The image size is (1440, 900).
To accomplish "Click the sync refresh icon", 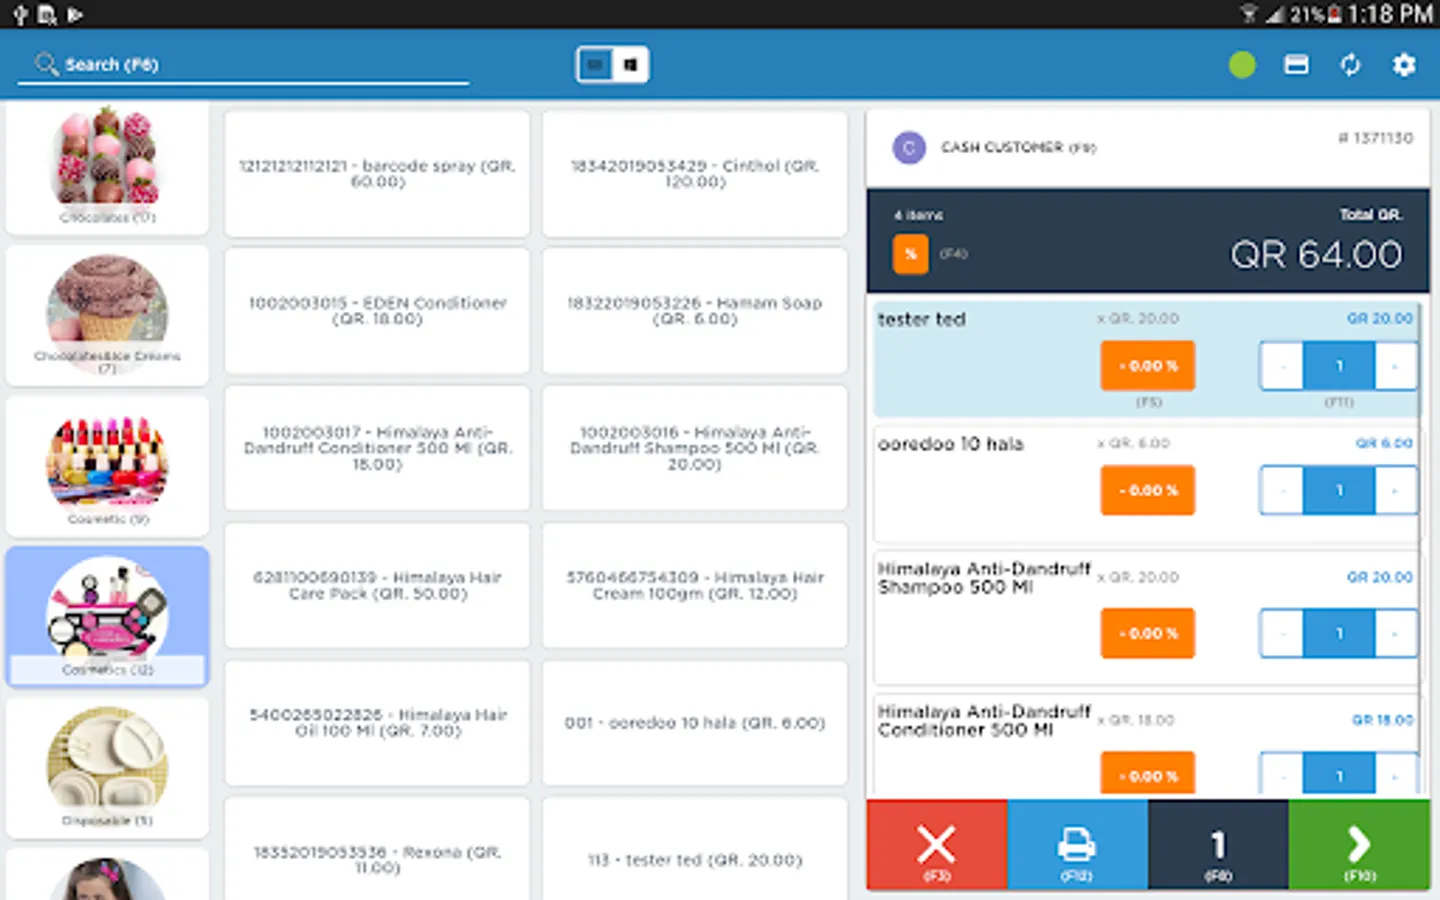I will 1350,65.
